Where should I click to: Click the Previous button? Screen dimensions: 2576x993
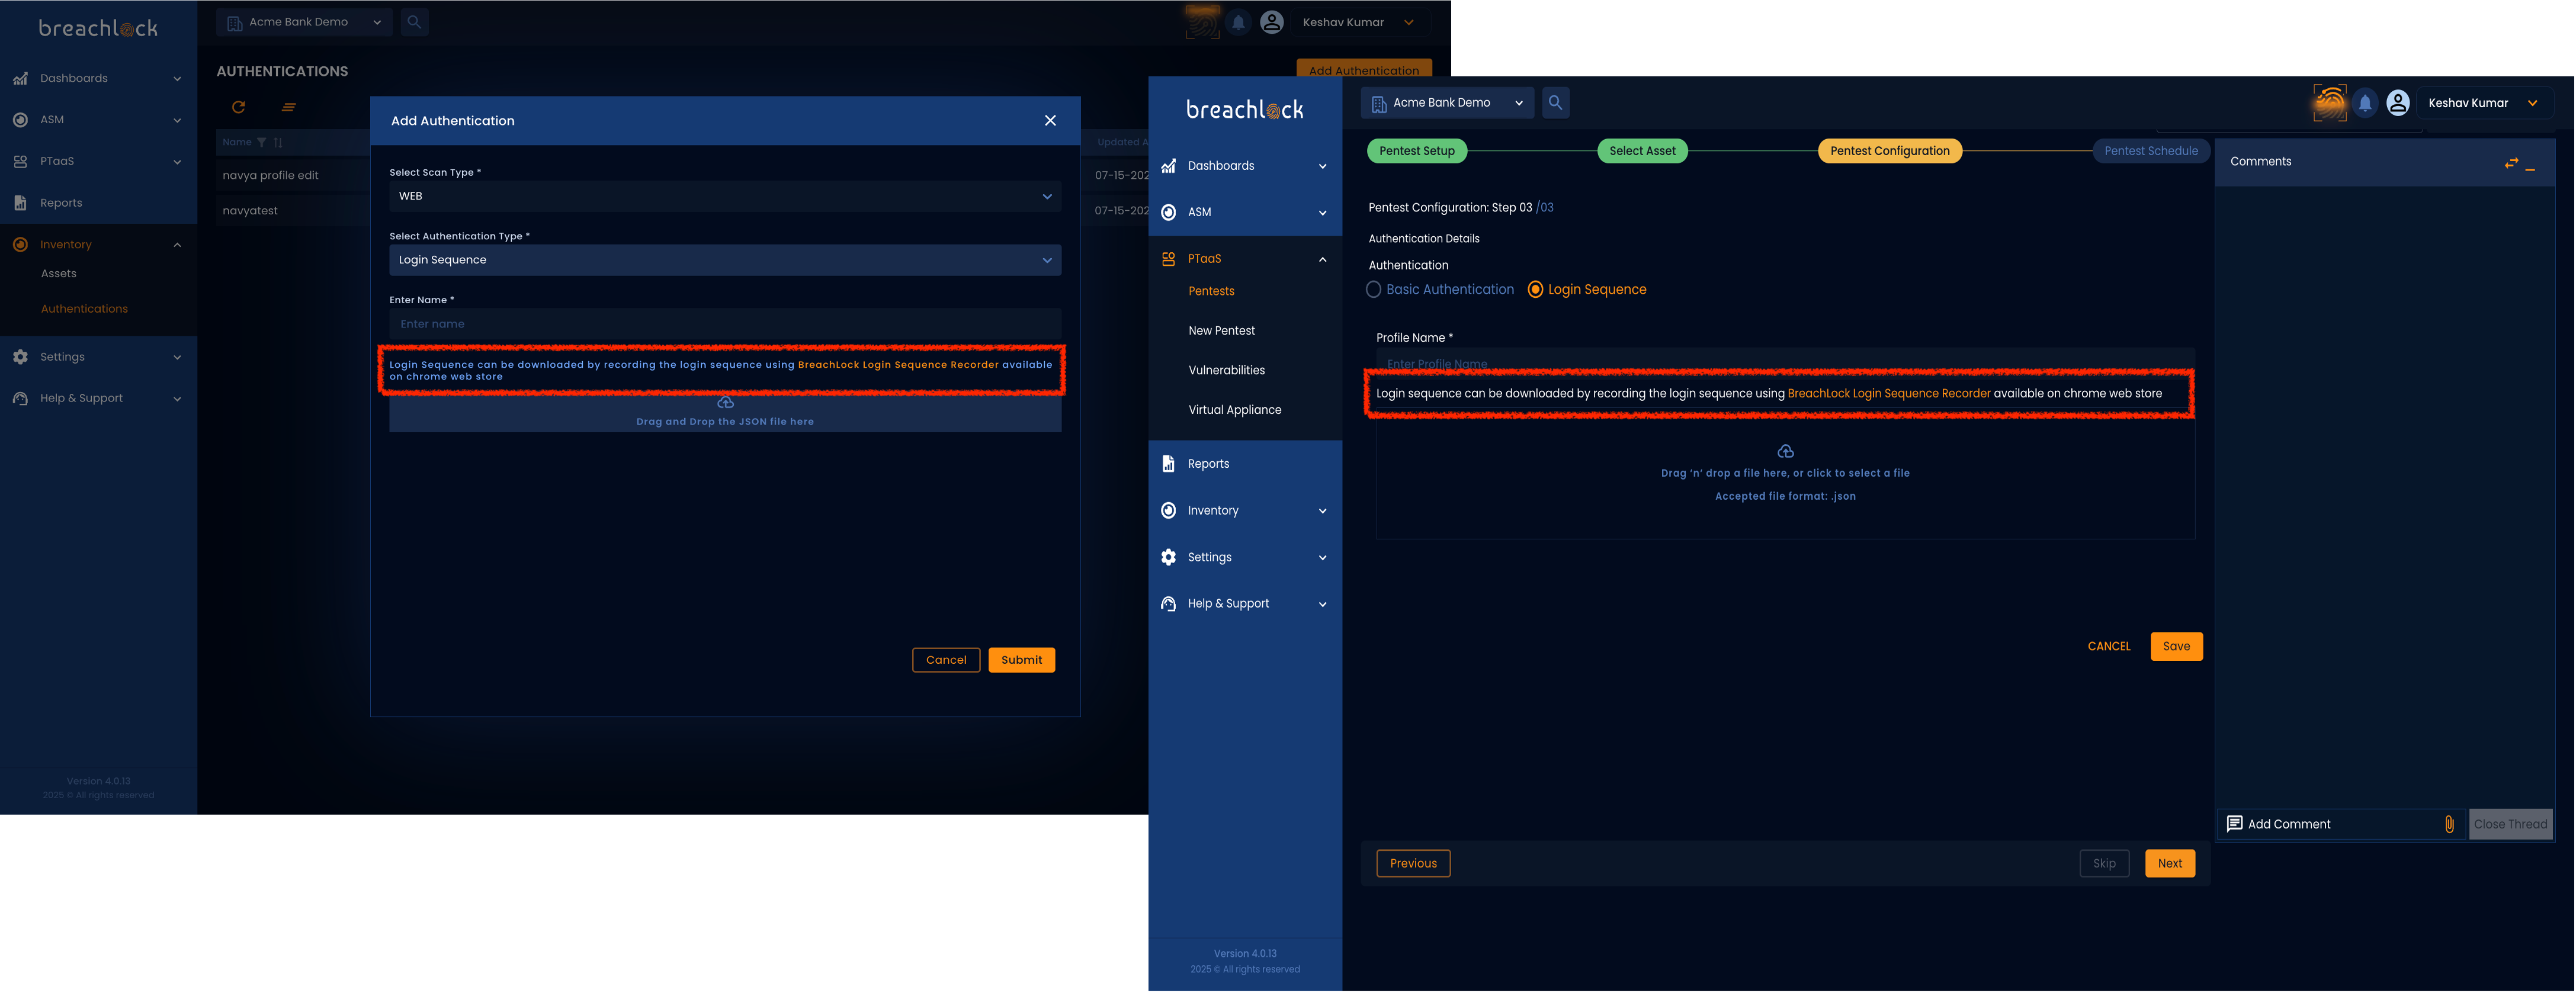pos(1413,864)
